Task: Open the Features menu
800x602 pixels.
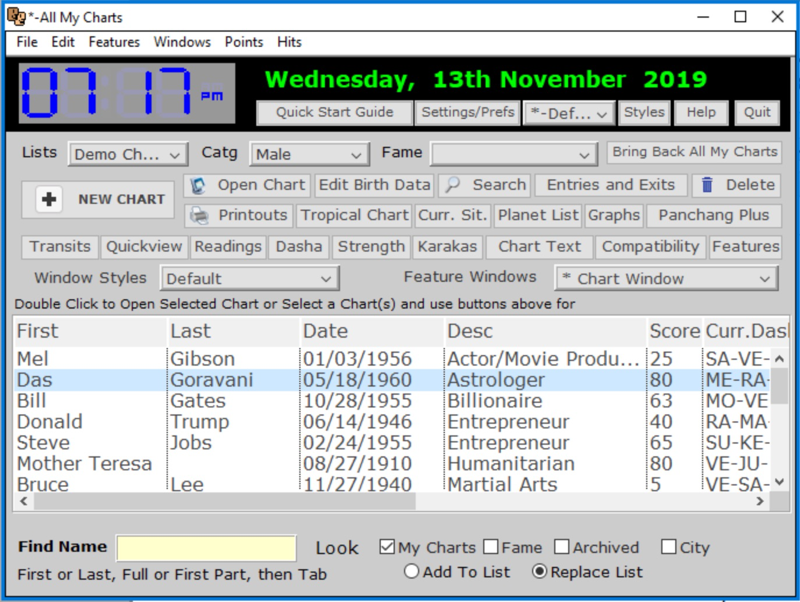Action: coord(114,42)
